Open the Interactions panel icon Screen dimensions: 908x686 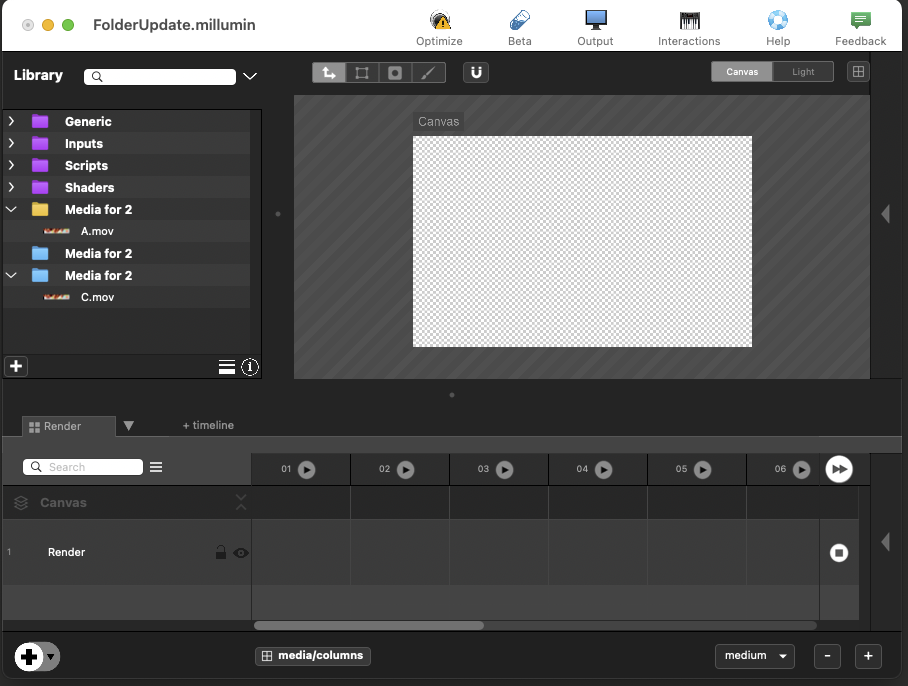pos(689,21)
